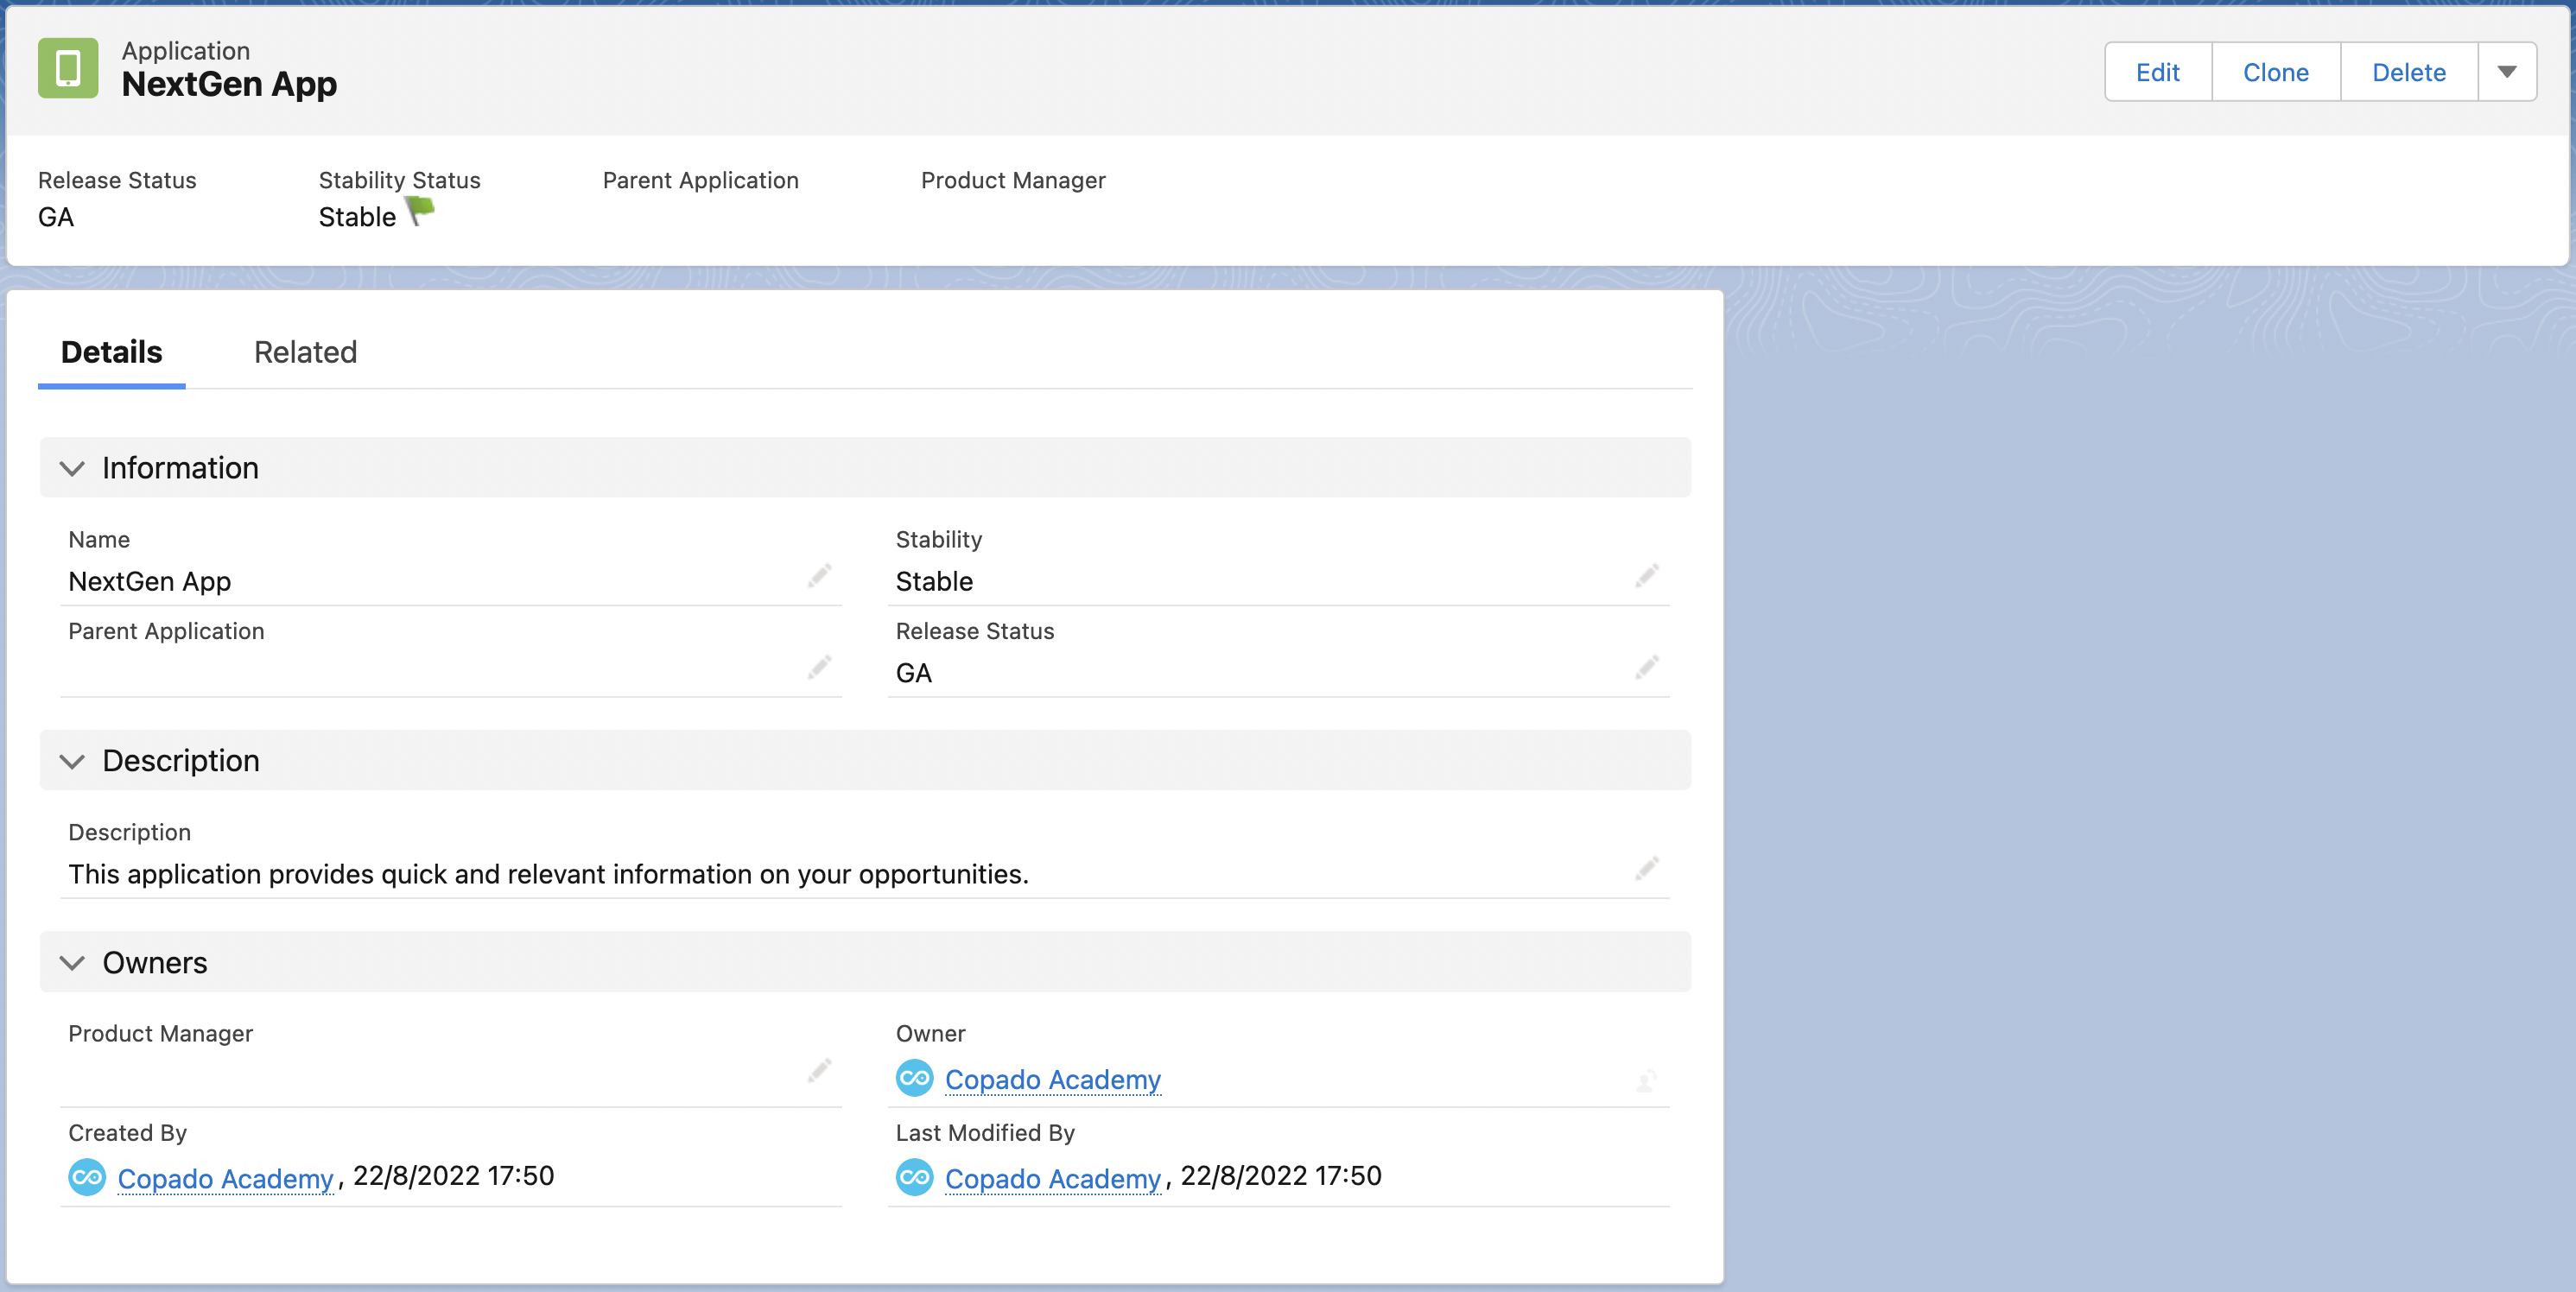Collapse the Owners section
This screenshot has height=1292, width=2576.
coord(72,963)
